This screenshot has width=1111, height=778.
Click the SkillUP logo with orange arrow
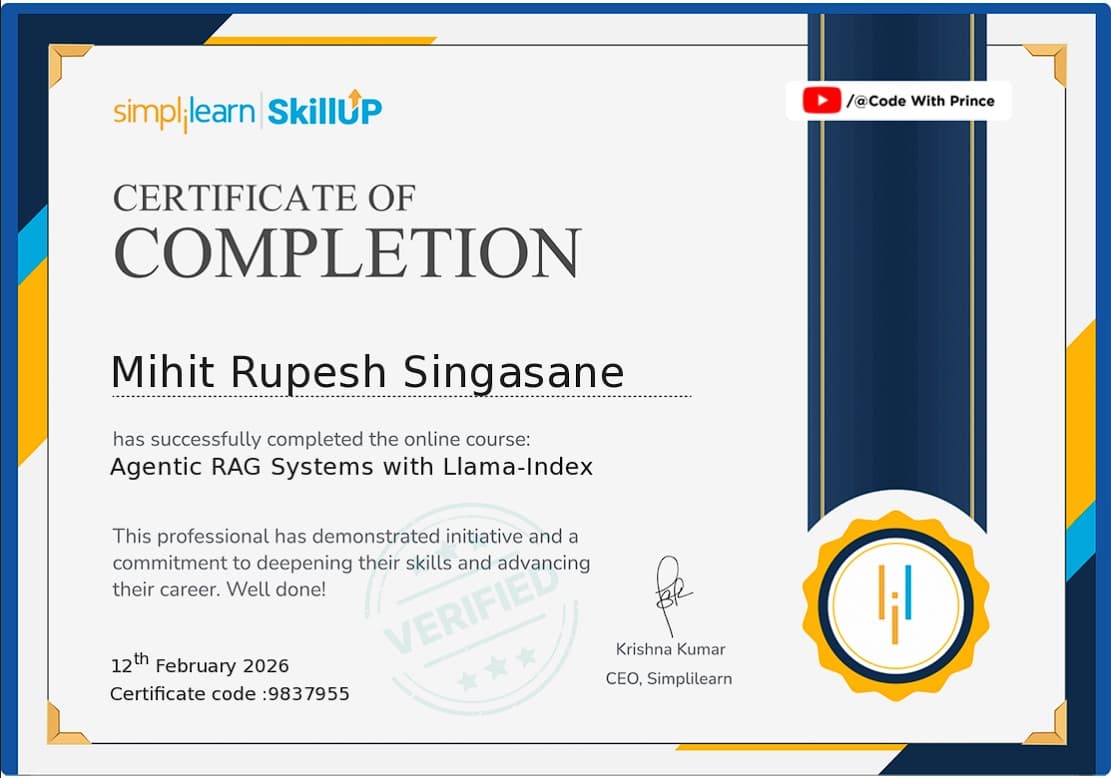point(327,108)
